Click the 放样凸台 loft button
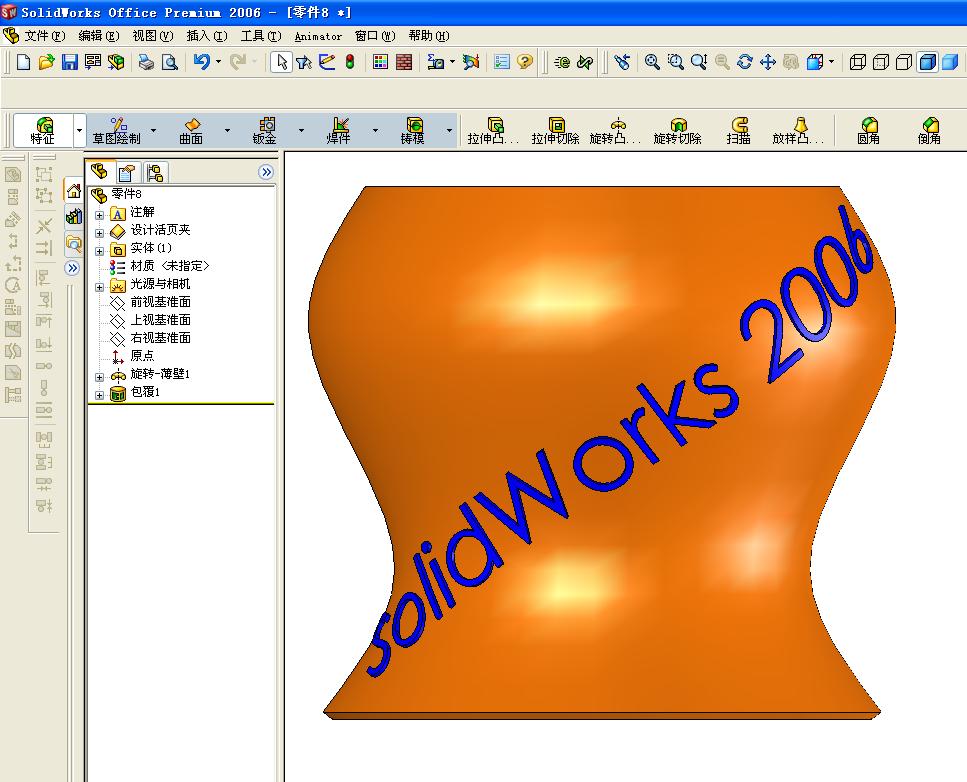The width and height of the screenshot is (967, 782). 799,130
